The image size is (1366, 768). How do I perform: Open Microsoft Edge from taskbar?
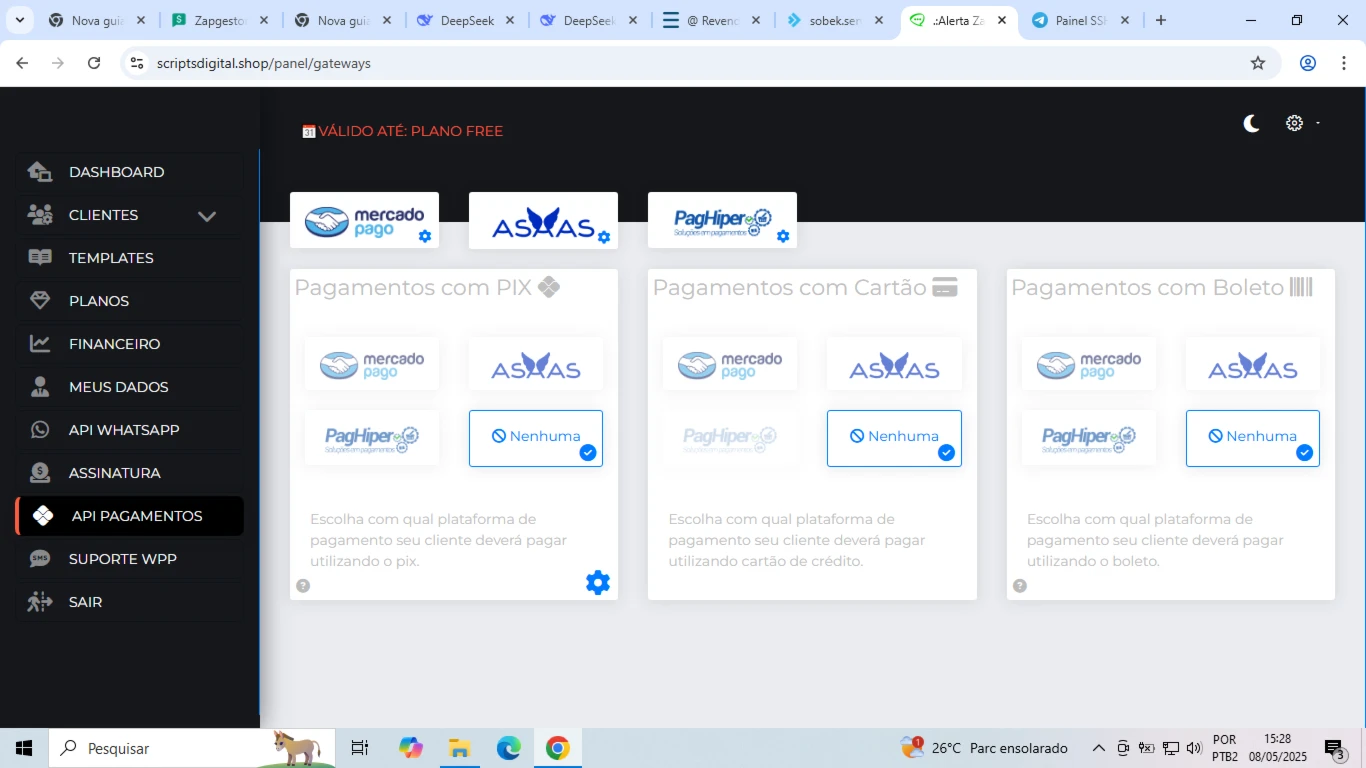pyautogui.click(x=509, y=748)
